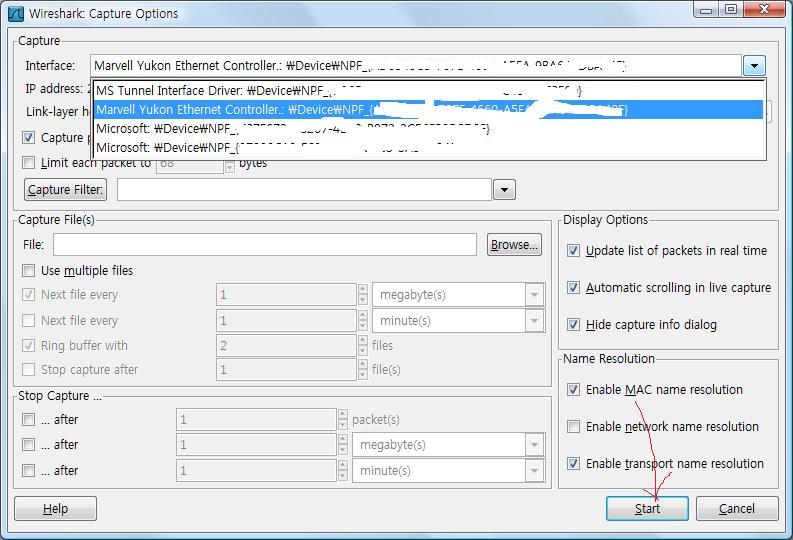Image resolution: width=793 pixels, height=540 pixels.
Task: Open the Interface dropdown arrow
Action: 754,66
